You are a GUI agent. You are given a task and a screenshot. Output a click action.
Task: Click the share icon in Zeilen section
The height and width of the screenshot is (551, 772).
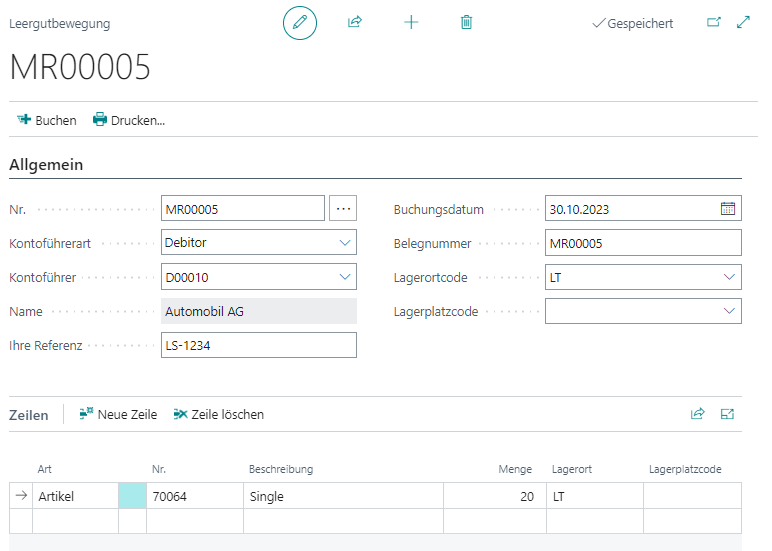pos(698,414)
